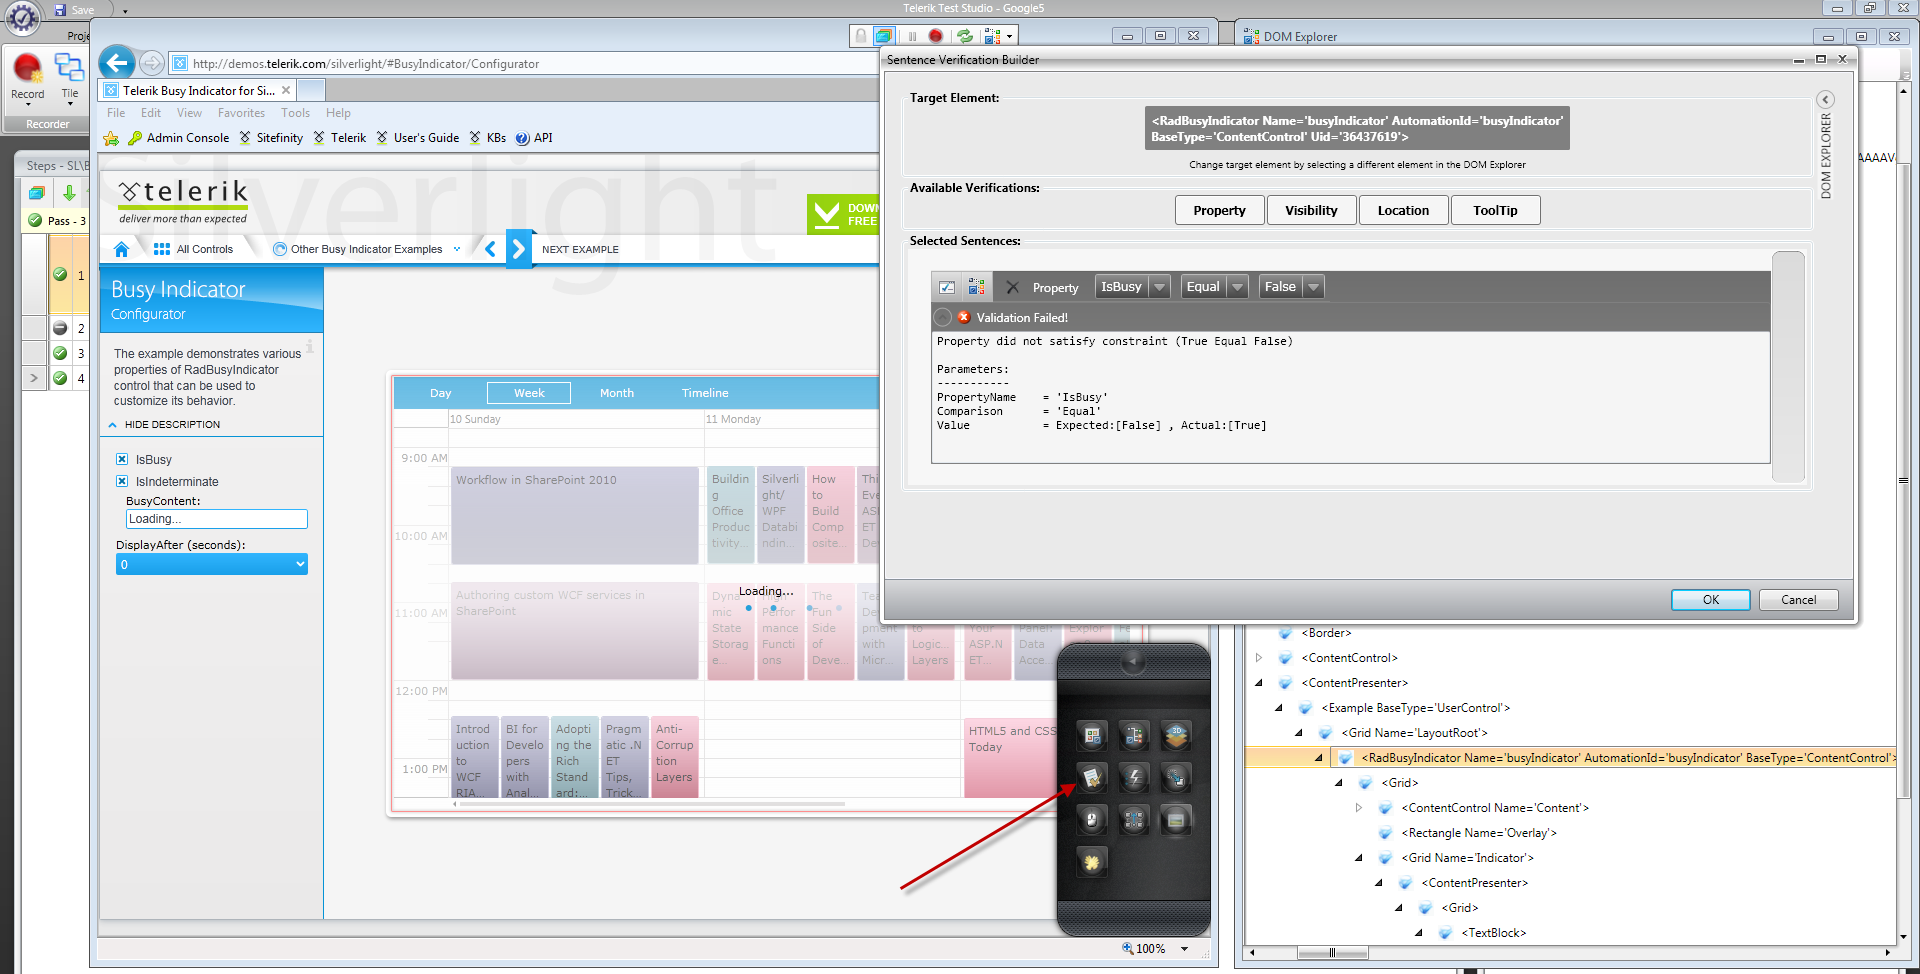The height and width of the screenshot is (974, 1920).
Task: Click the drag and drop popup icon
Action: tap(1176, 777)
